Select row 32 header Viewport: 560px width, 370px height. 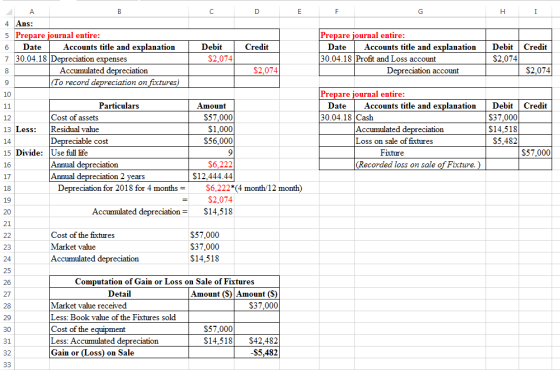pos(7,353)
